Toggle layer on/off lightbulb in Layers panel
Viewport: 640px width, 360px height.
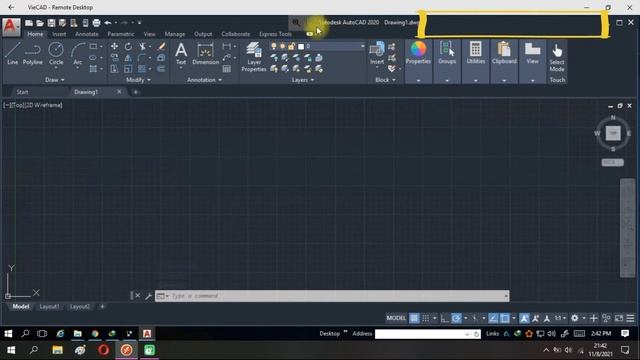273,46
